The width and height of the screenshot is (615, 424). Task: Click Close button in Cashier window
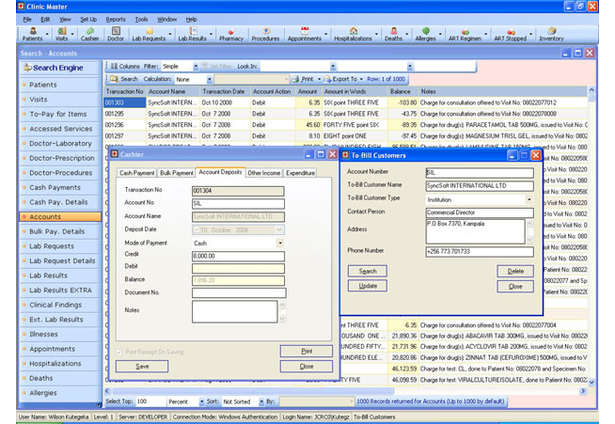(306, 366)
